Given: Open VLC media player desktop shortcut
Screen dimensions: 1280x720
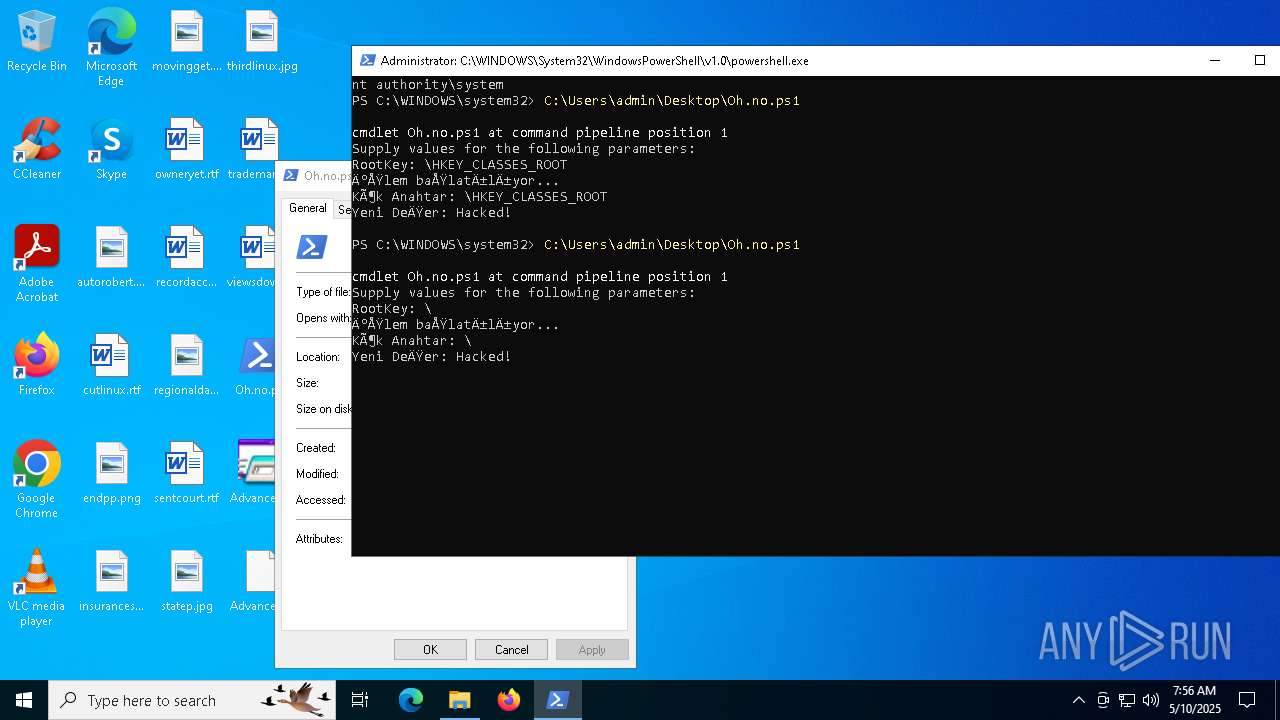Looking at the screenshot, I should (37, 588).
